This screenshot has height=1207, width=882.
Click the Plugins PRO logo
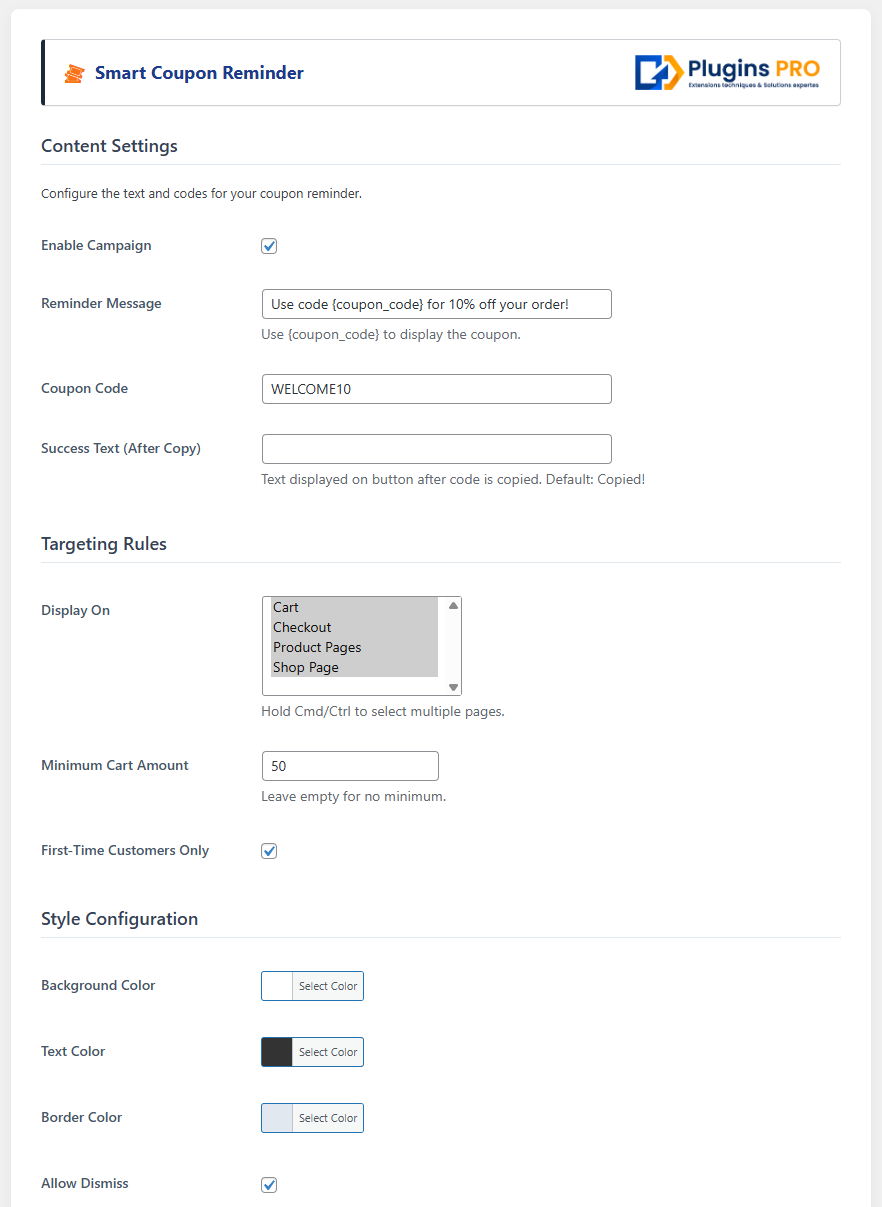[727, 73]
